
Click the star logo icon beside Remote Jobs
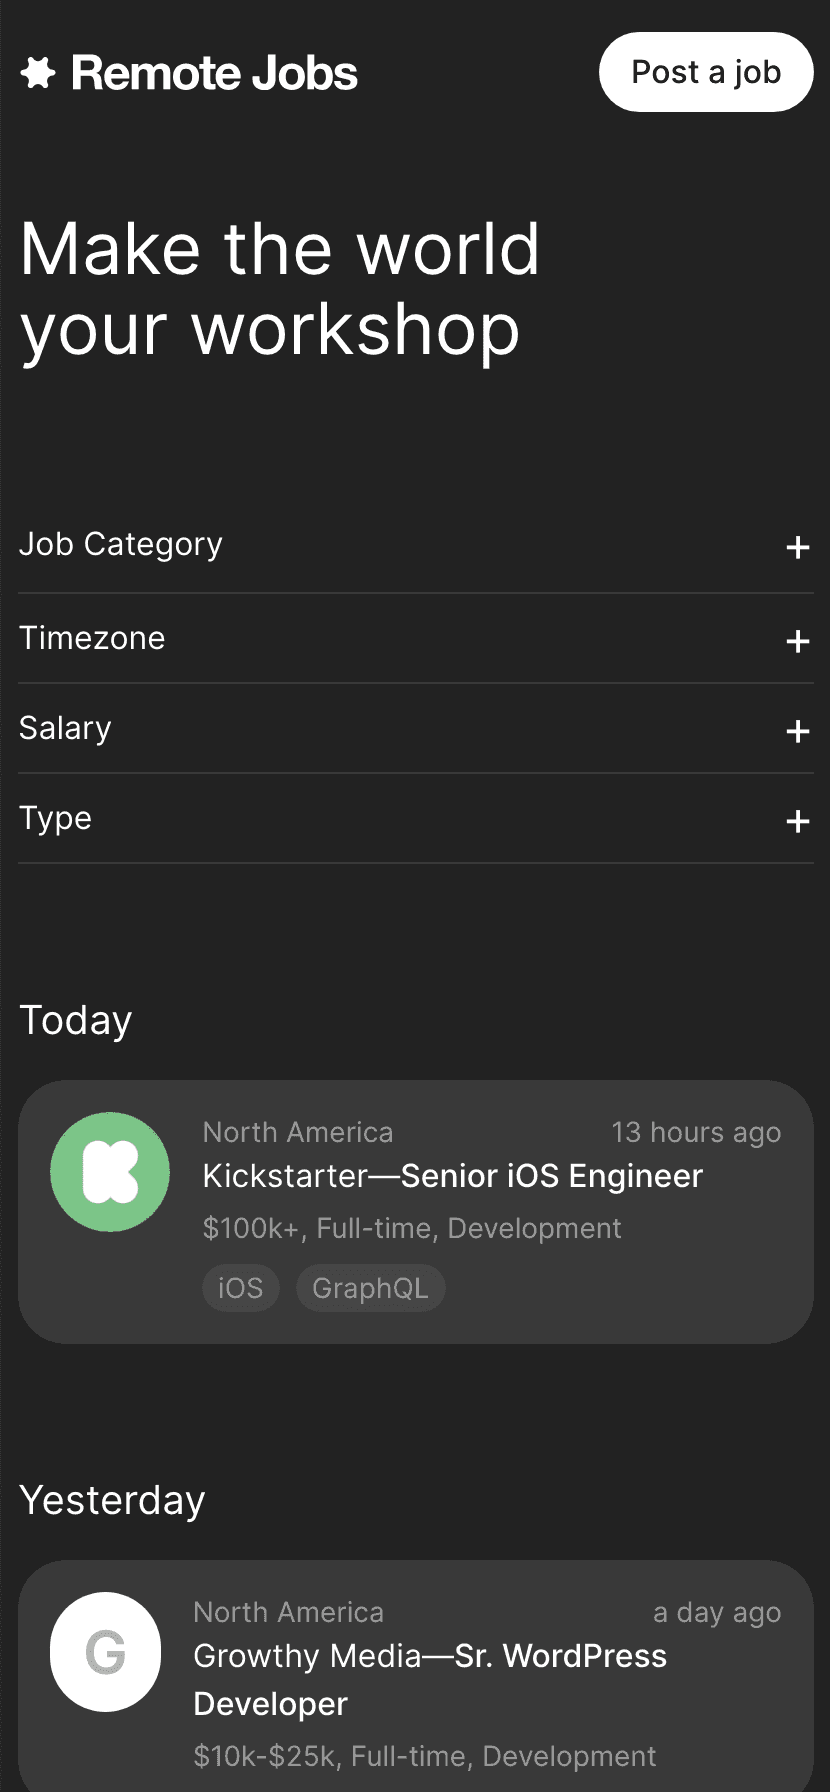(x=38, y=73)
